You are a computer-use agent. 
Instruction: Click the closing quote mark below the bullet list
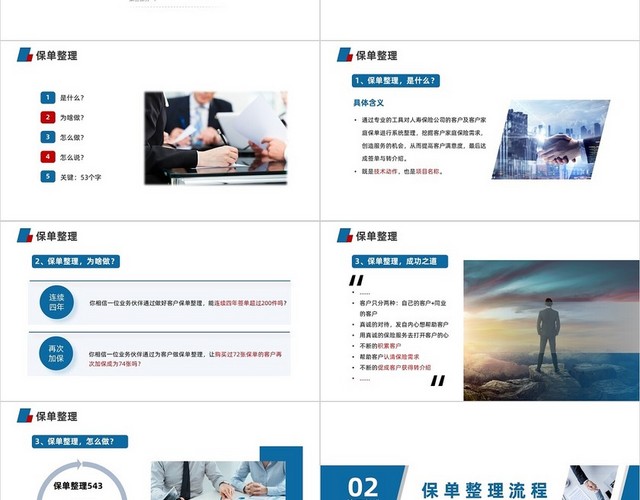click(x=438, y=380)
